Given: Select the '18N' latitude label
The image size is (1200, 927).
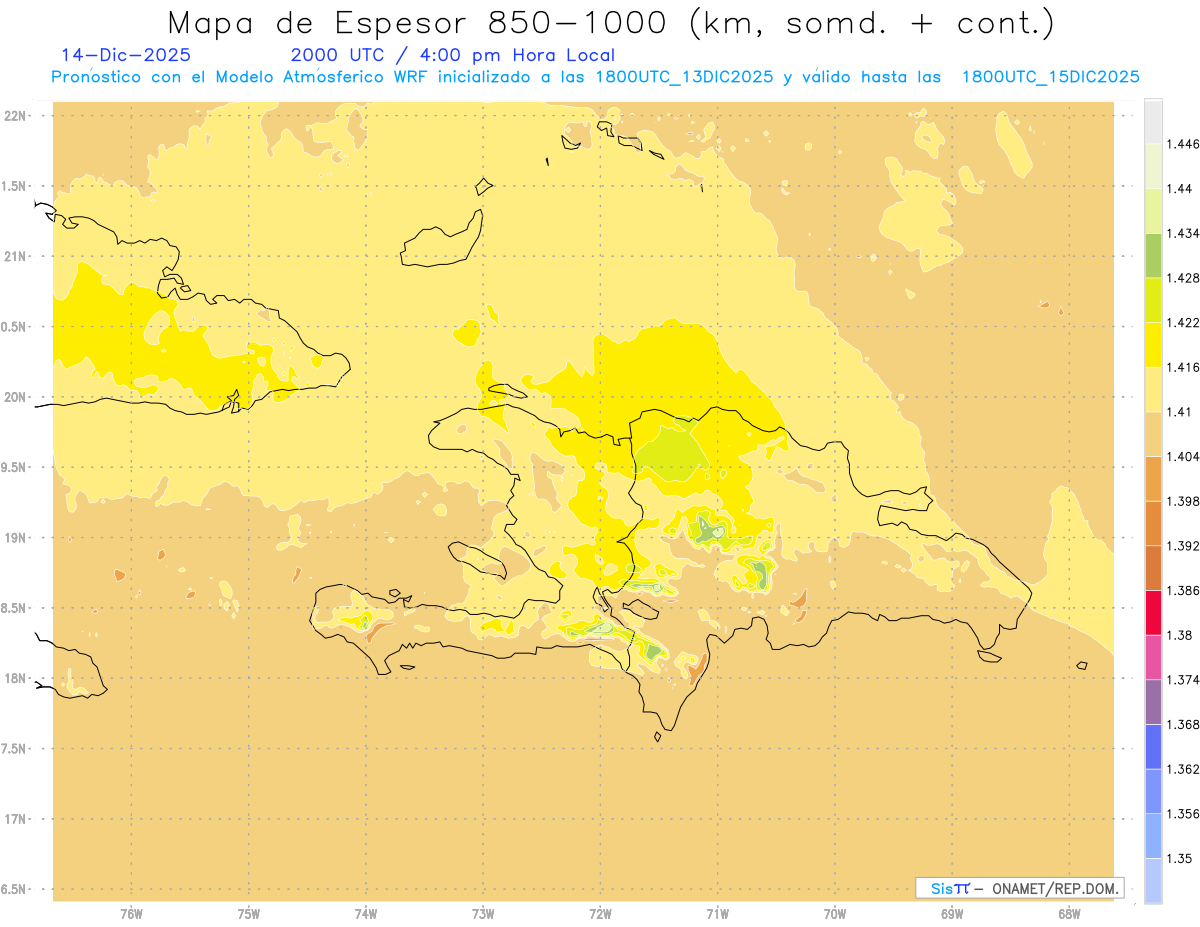Looking at the screenshot, I should tap(15, 679).
